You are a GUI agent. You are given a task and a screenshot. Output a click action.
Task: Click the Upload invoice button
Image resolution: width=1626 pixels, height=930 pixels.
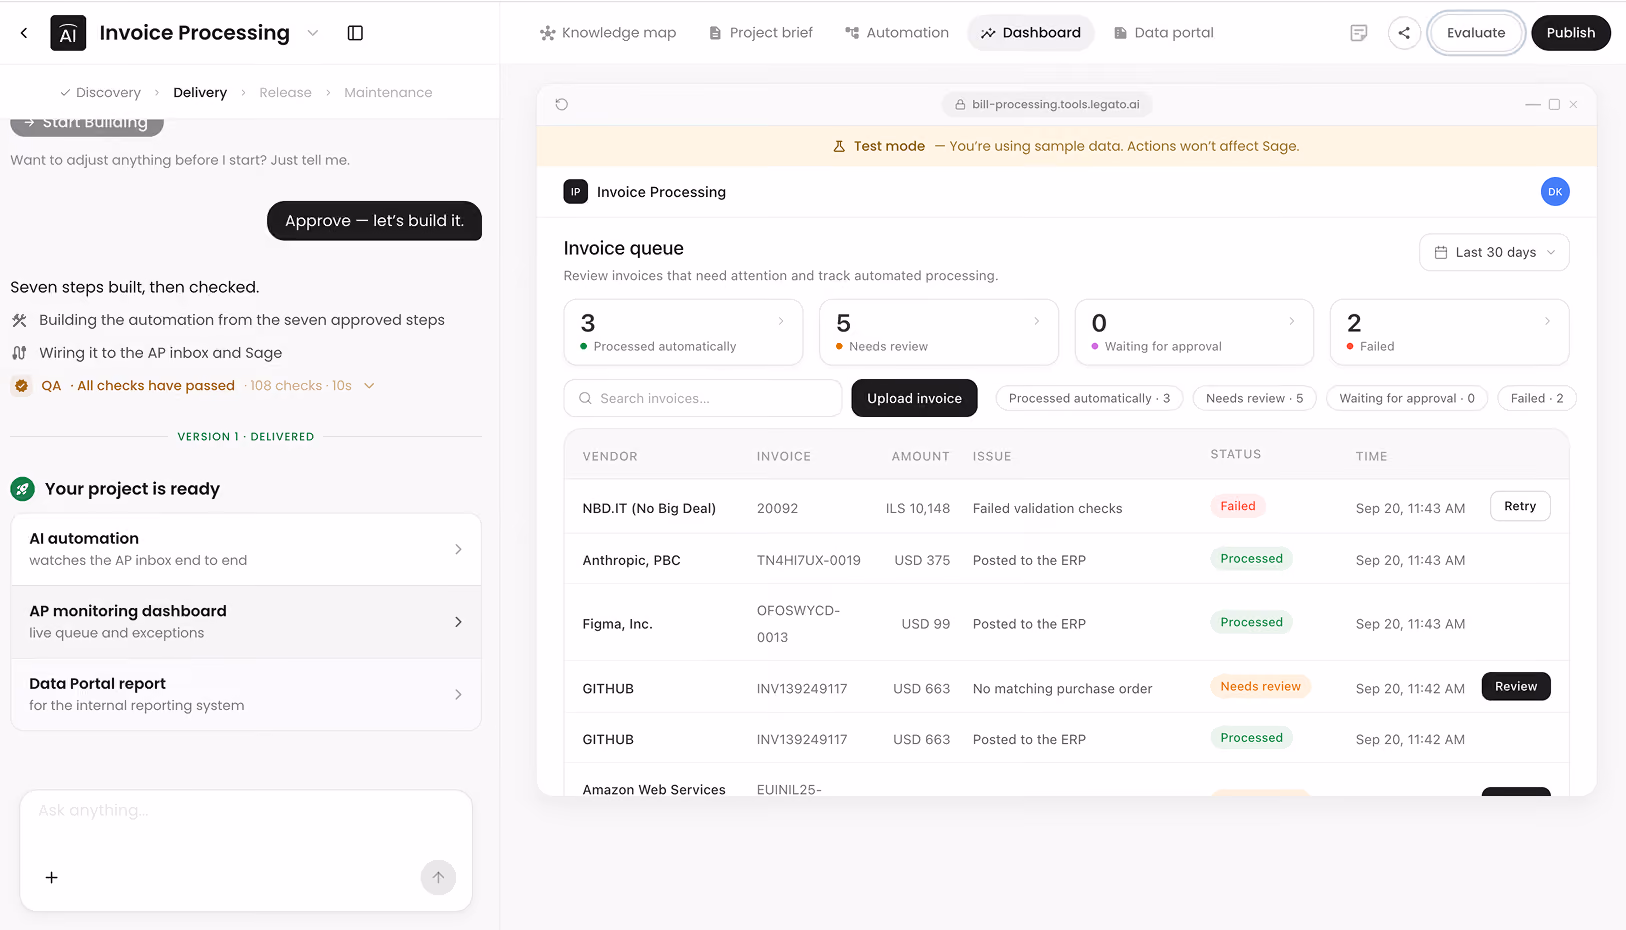coord(914,398)
